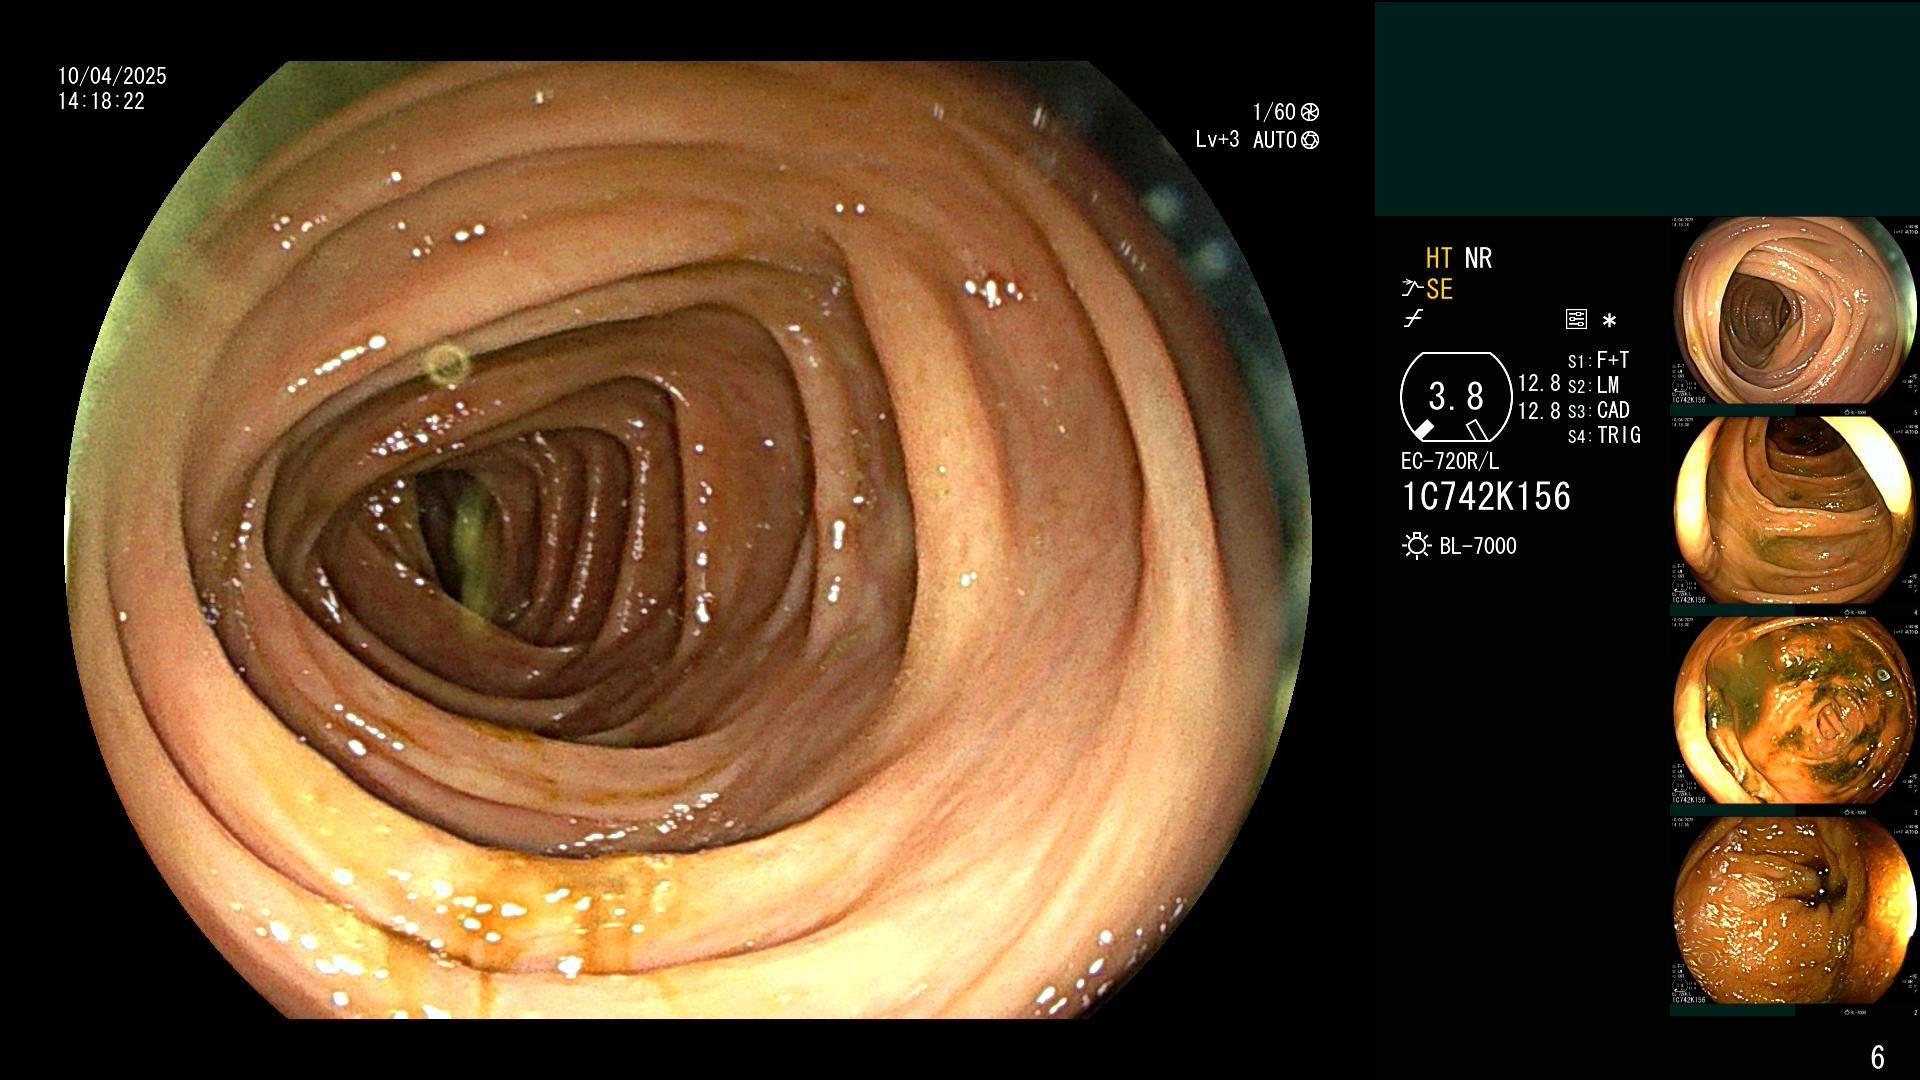Click the shutter speed icon next to 1/60
The image size is (1920, 1080).
(1310, 112)
